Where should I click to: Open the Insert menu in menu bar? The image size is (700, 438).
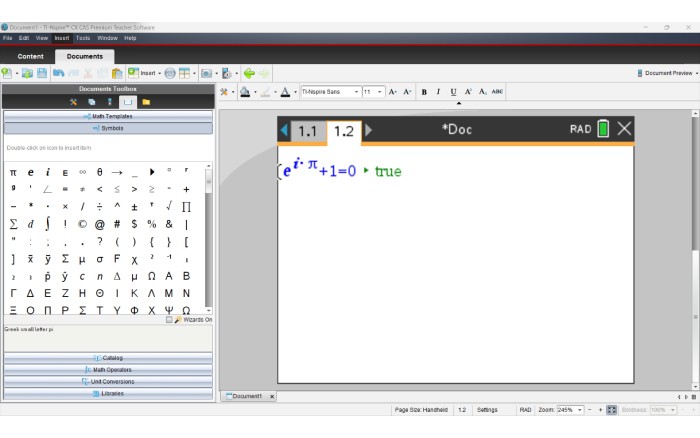[62, 38]
